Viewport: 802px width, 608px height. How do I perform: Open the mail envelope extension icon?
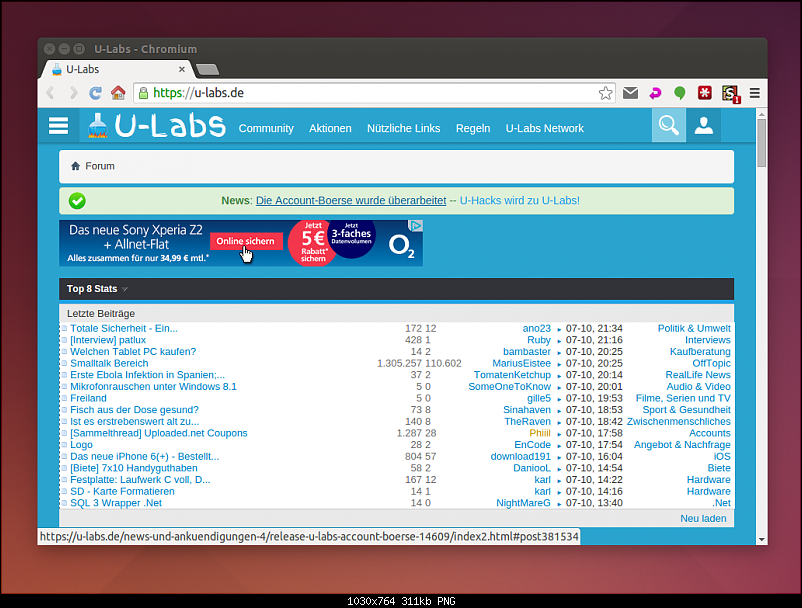click(630, 93)
